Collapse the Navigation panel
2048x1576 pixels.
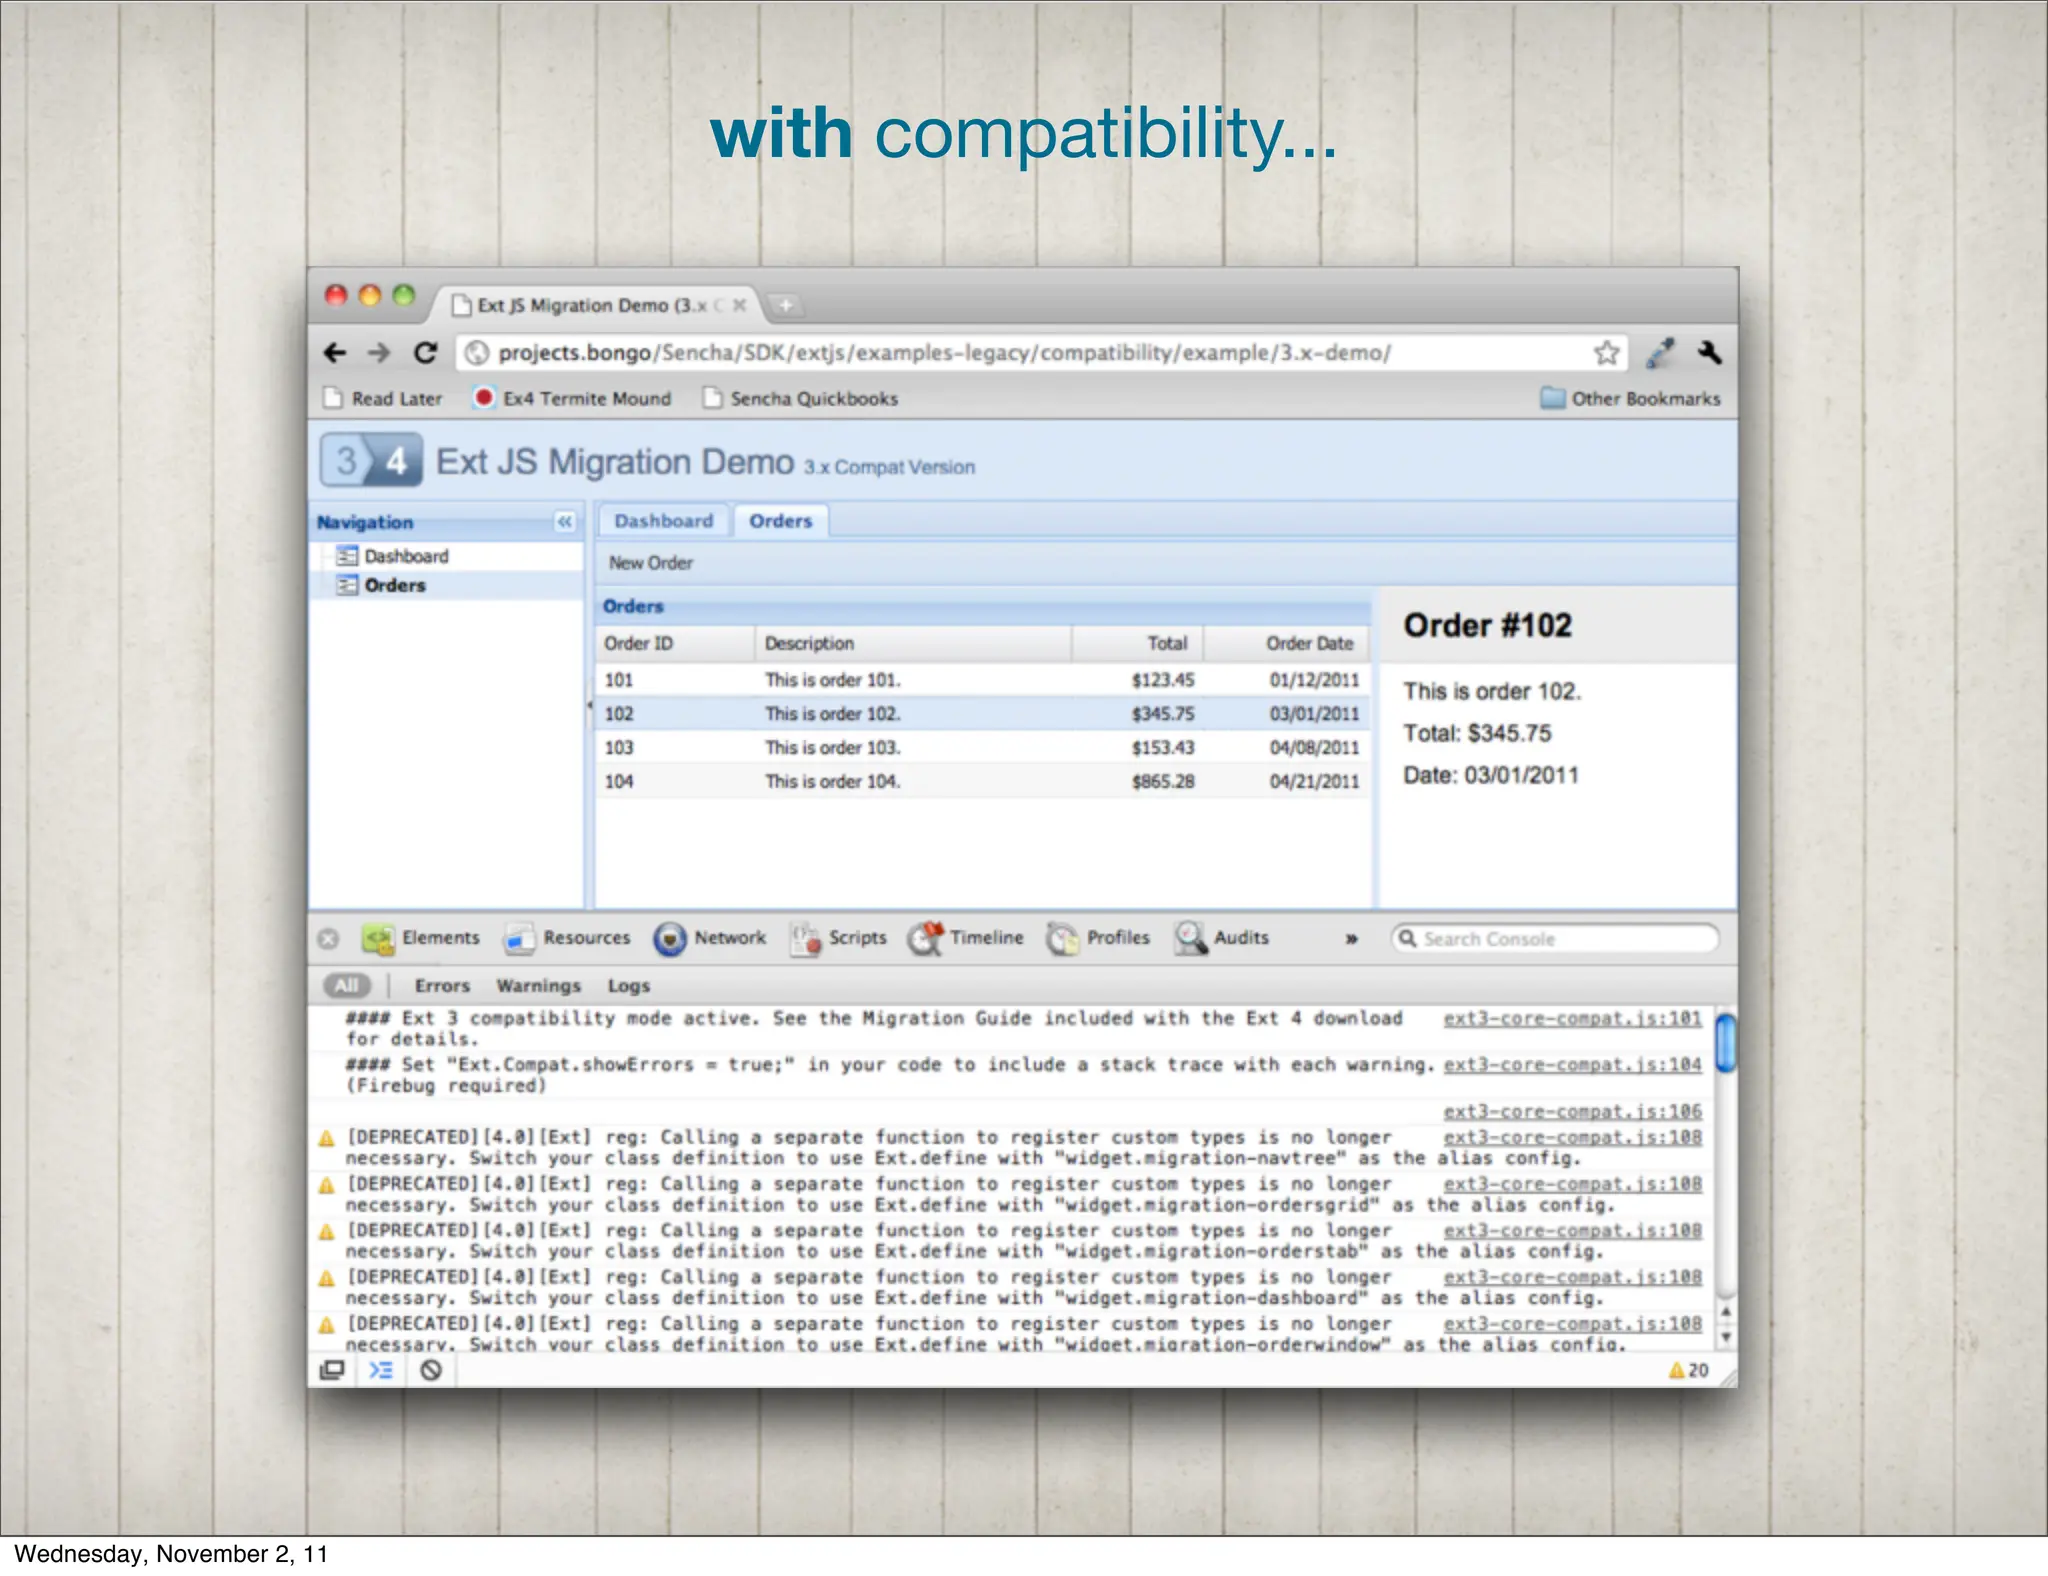click(x=565, y=521)
